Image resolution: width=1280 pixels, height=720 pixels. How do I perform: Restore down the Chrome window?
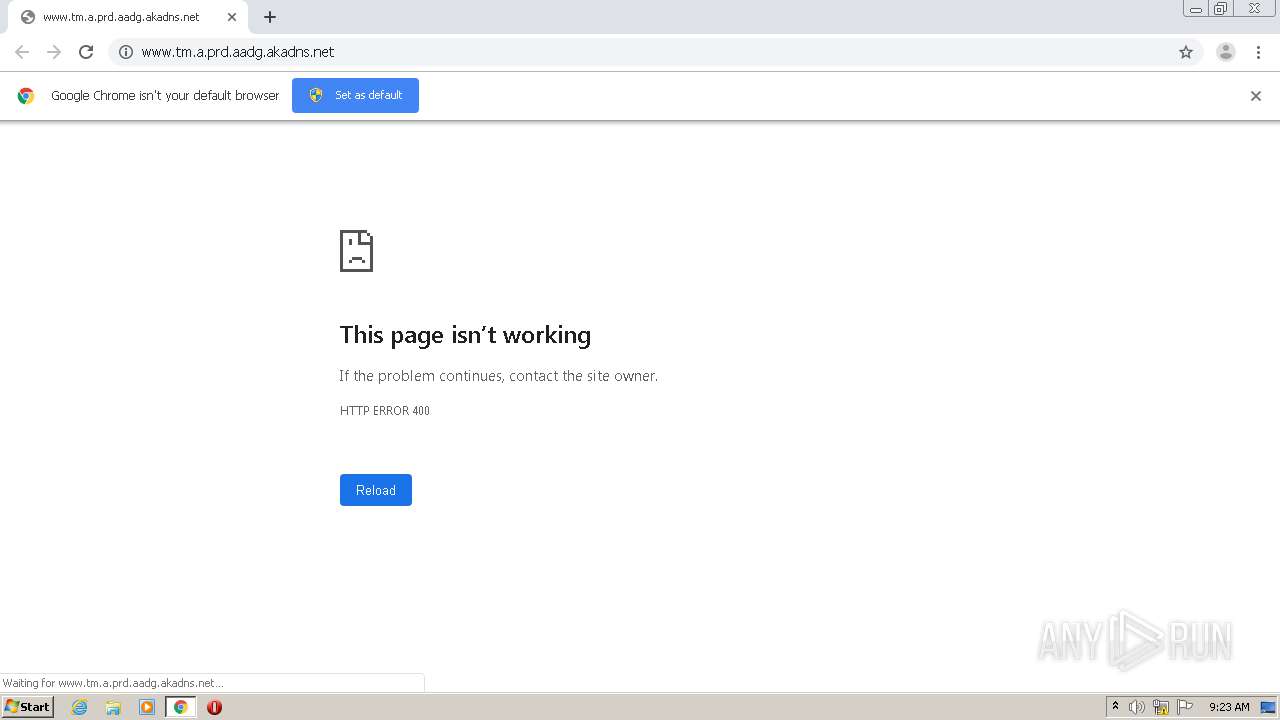[1221, 9]
